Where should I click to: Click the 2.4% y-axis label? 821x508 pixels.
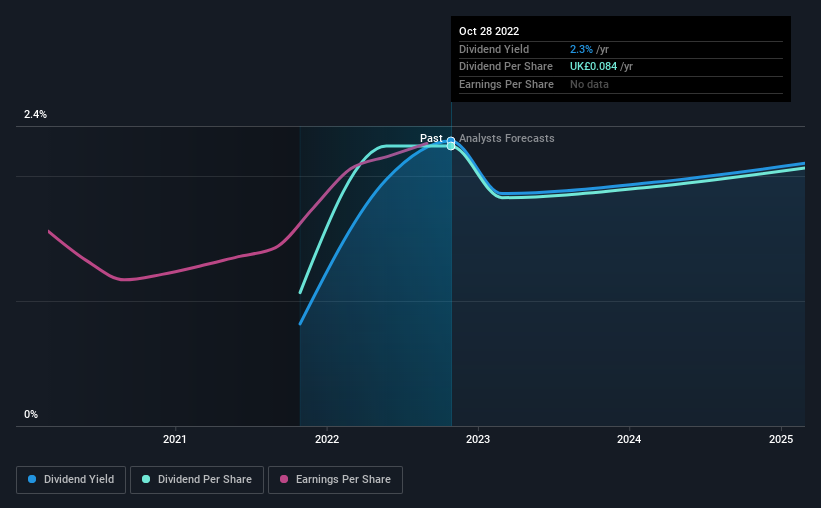pyautogui.click(x=35, y=114)
